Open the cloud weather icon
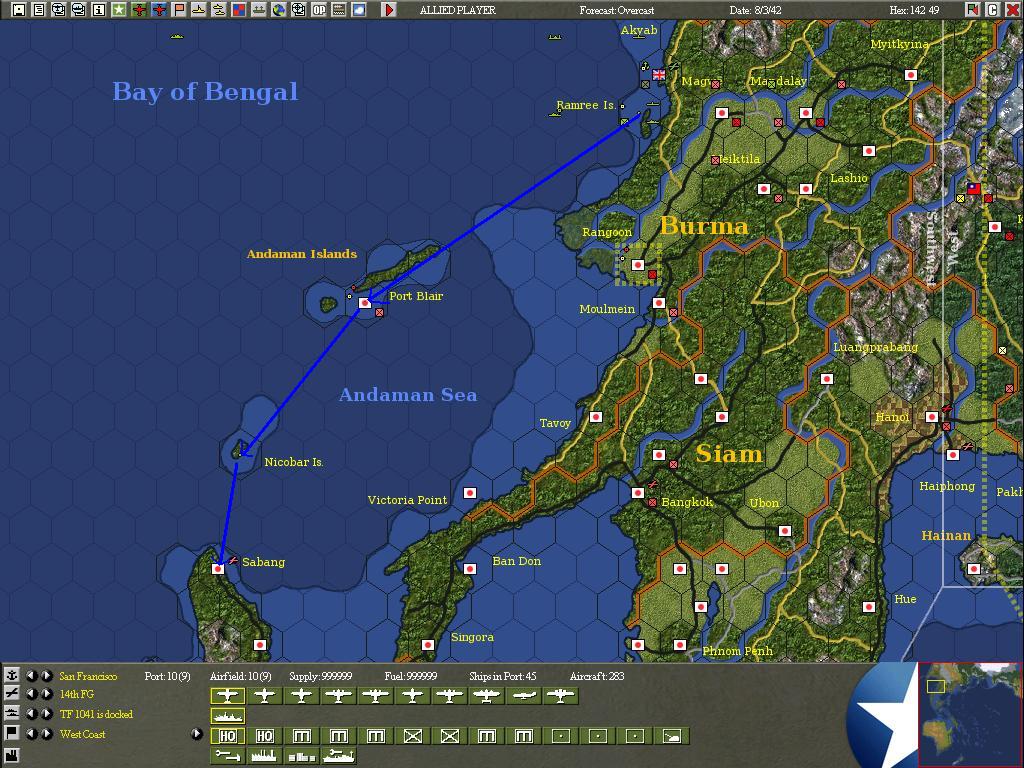The height and width of the screenshot is (768, 1024). (x=359, y=10)
